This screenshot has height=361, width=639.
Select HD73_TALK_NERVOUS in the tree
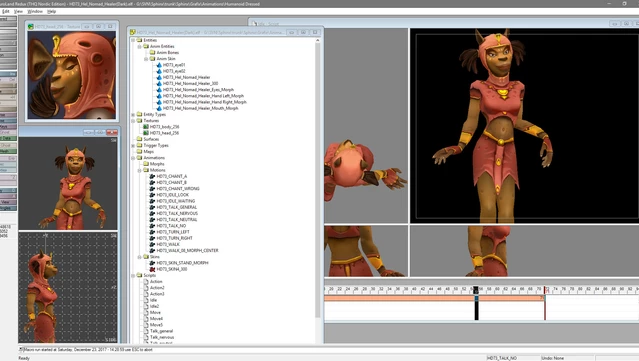(177, 214)
